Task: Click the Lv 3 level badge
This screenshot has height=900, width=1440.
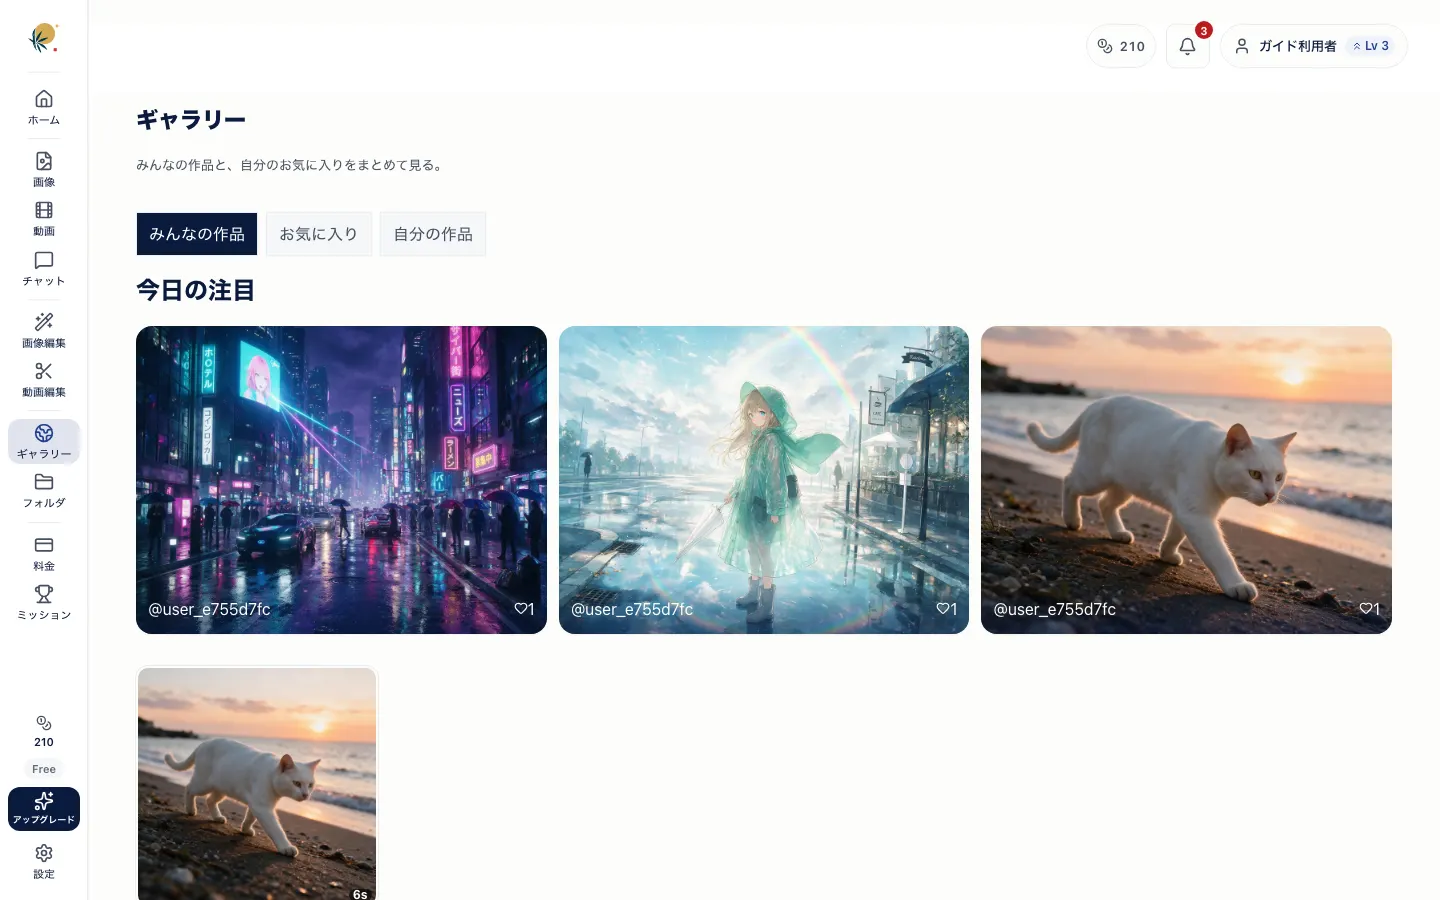Action: [x=1371, y=46]
